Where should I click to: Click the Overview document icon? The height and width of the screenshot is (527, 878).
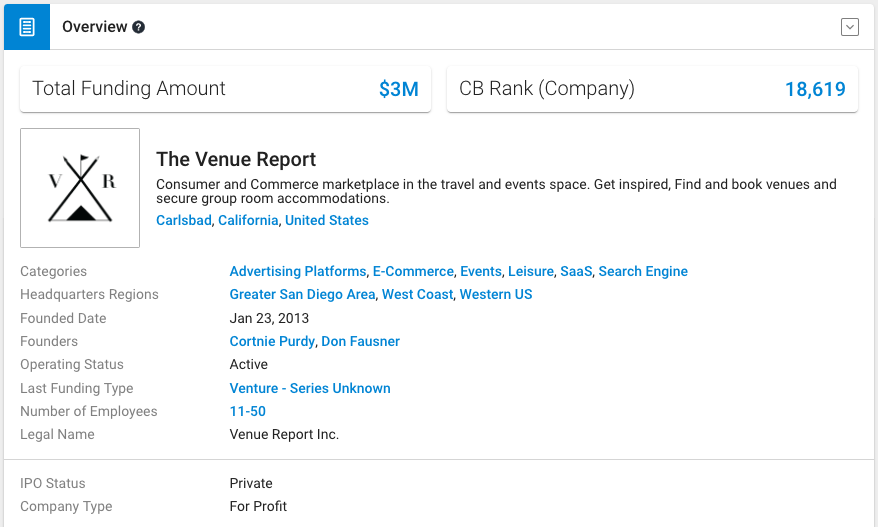(27, 27)
